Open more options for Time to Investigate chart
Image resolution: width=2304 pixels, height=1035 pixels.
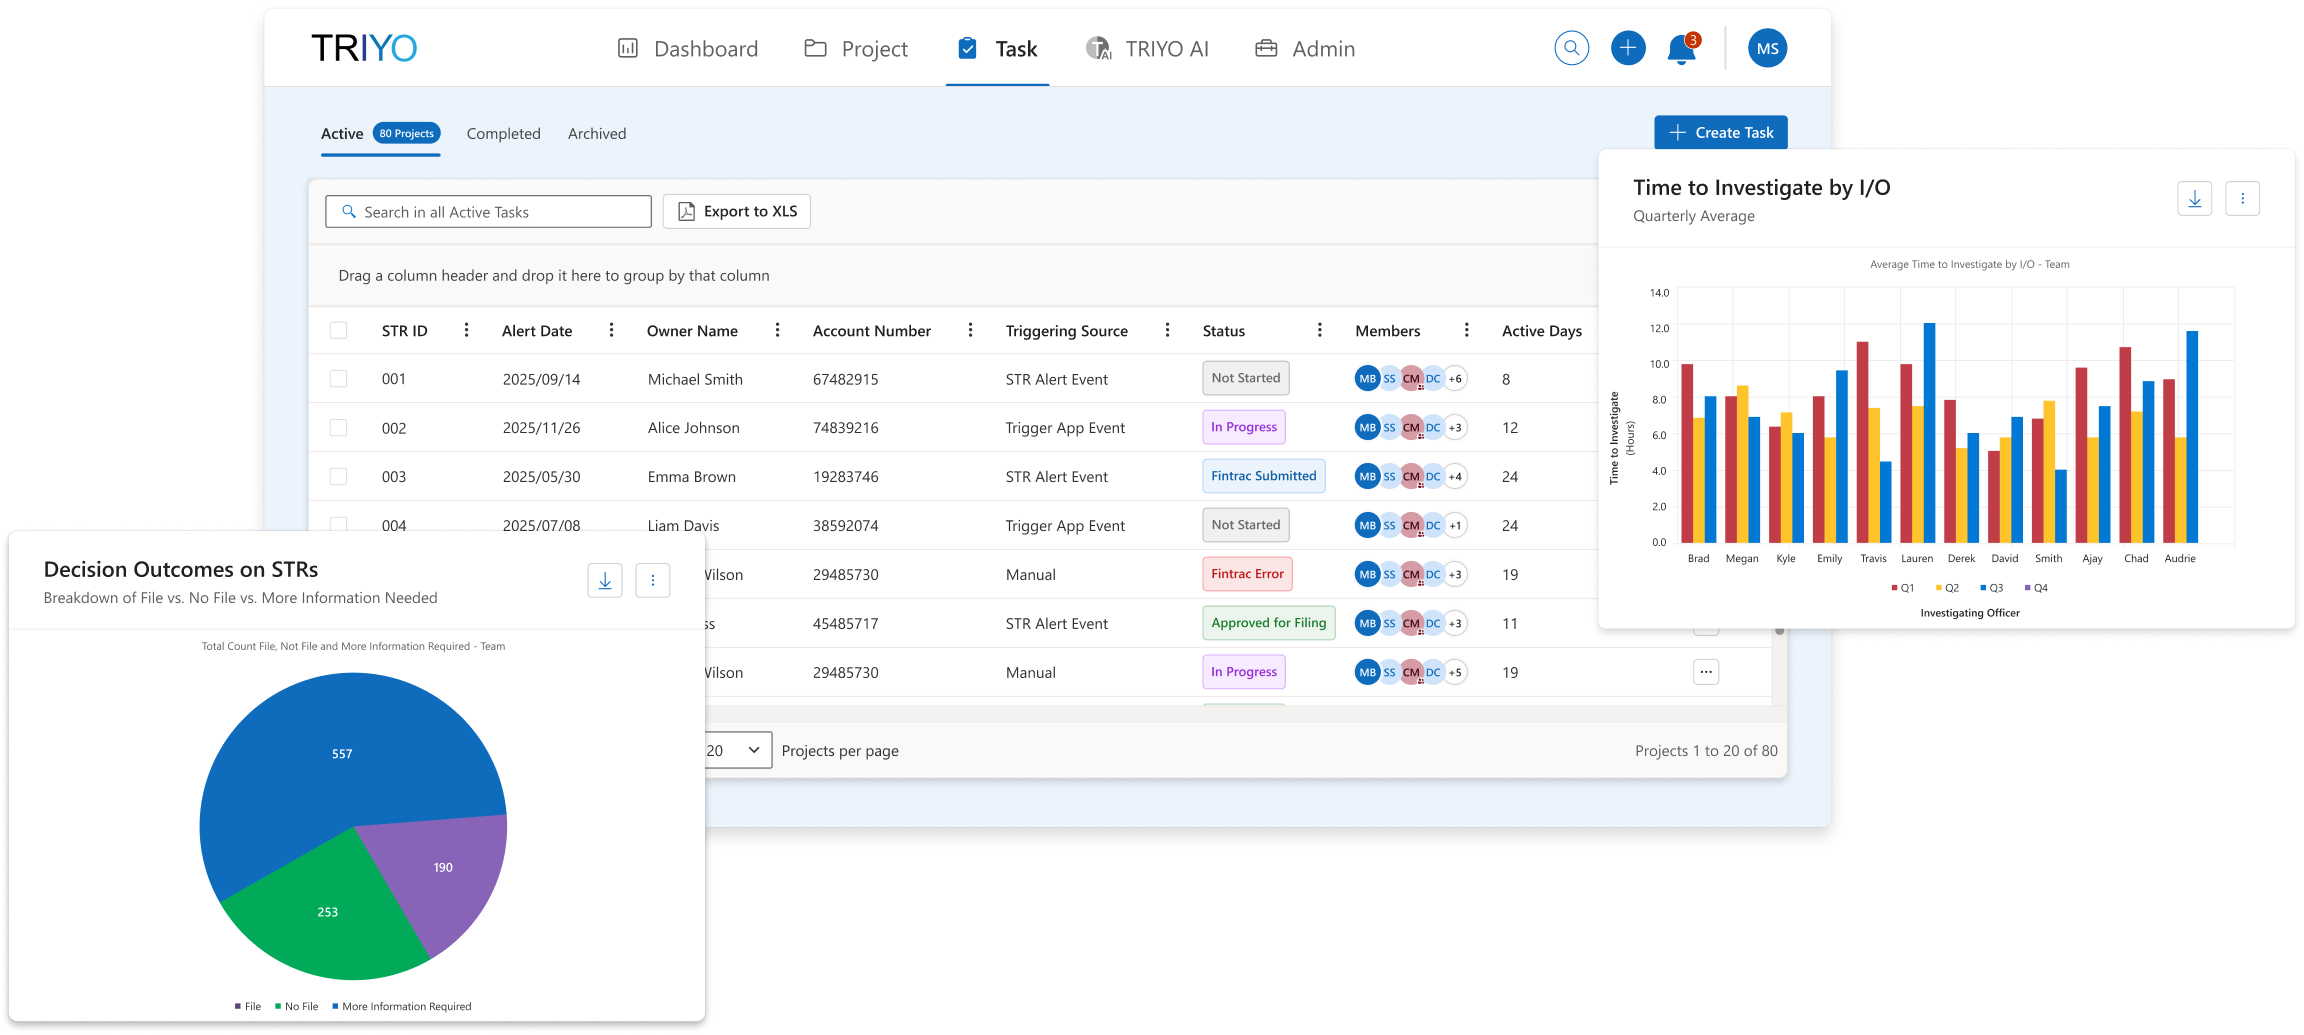(2242, 199)
